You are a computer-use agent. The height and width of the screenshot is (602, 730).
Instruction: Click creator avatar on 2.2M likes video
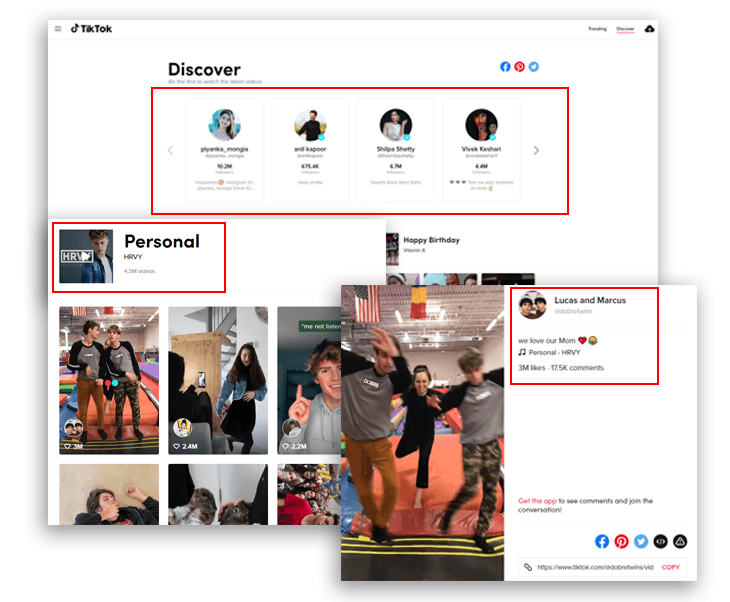click(292, 427)
